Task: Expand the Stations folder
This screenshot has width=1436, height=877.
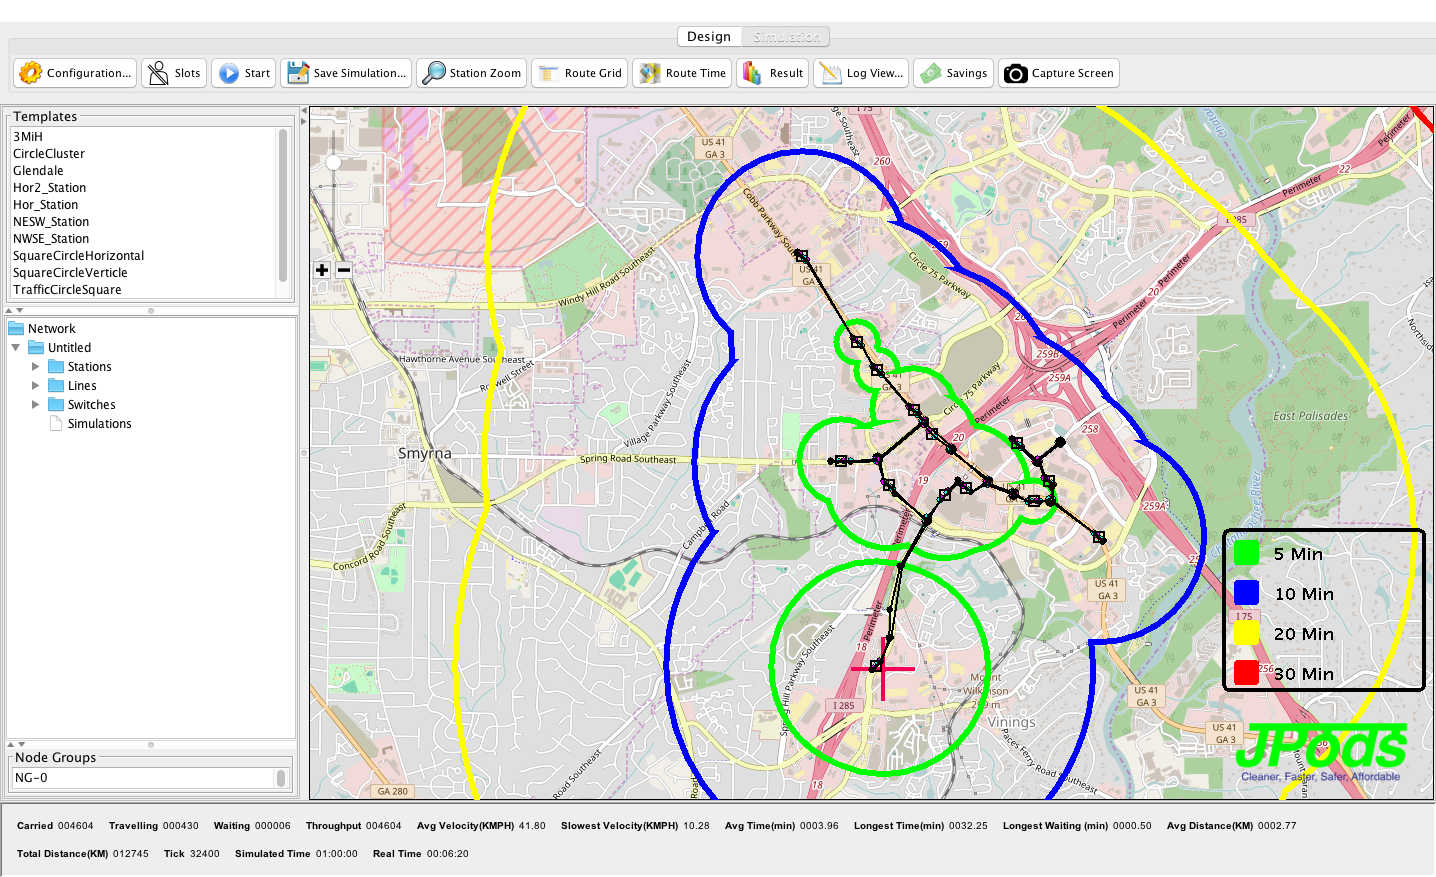Action: (36, 367)
